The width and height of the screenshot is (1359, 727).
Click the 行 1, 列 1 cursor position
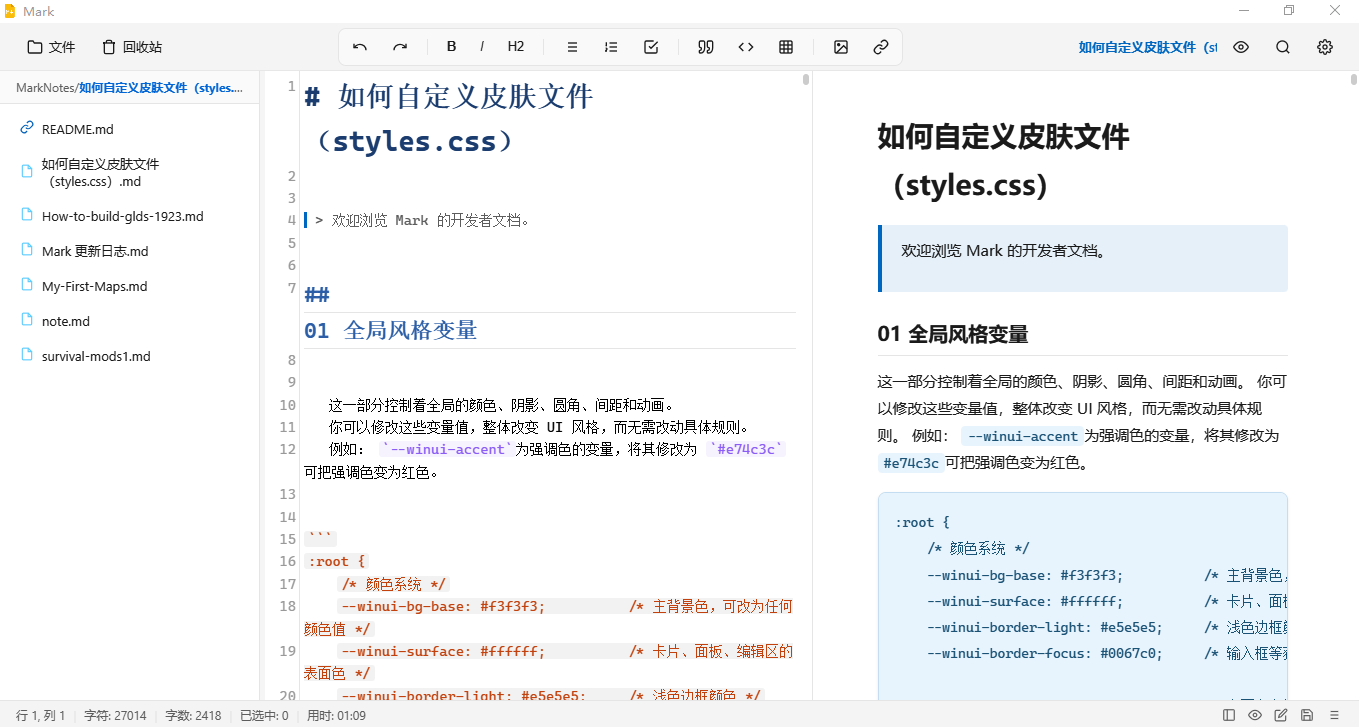[41, 715]
